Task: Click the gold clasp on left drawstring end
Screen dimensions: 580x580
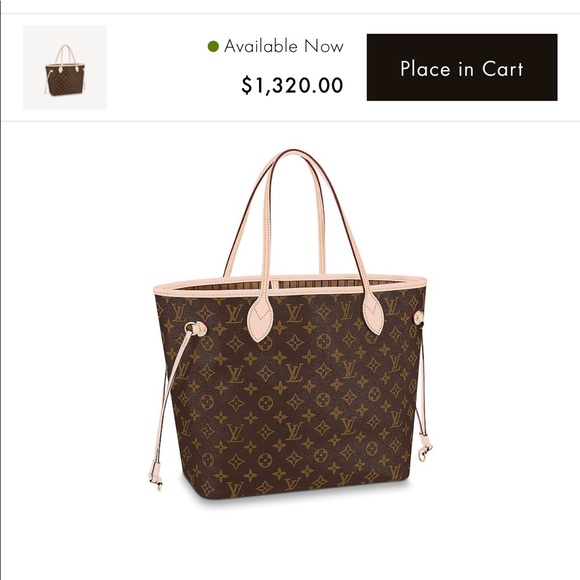Action: point(159,485)
